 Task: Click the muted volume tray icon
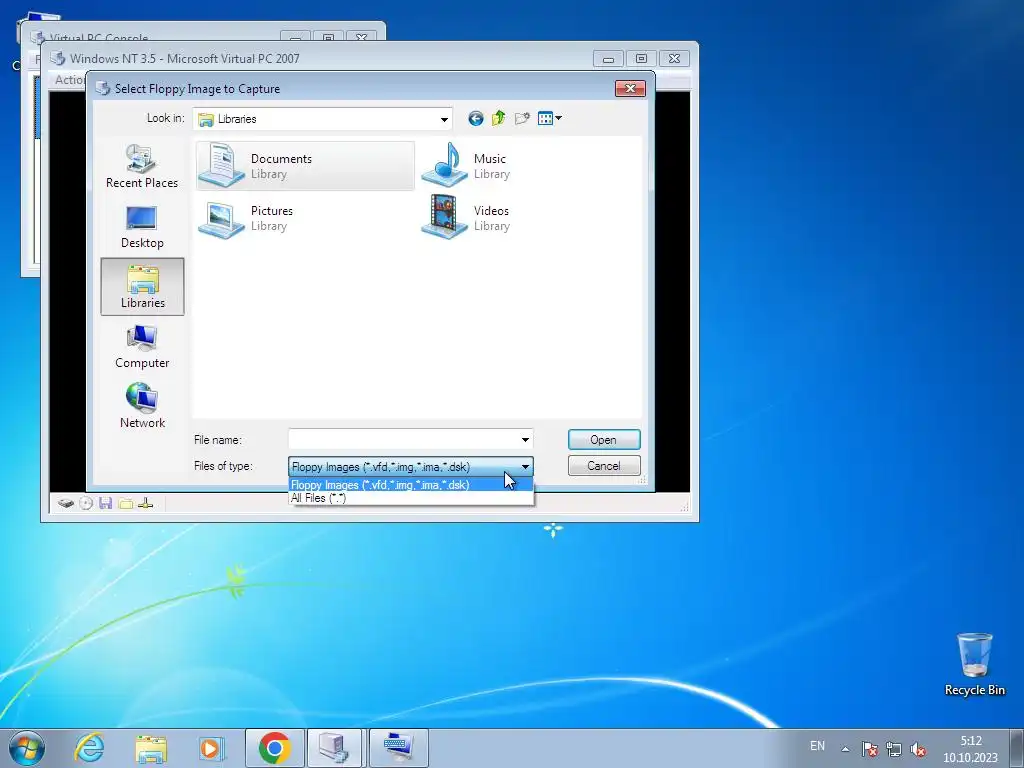918,749
